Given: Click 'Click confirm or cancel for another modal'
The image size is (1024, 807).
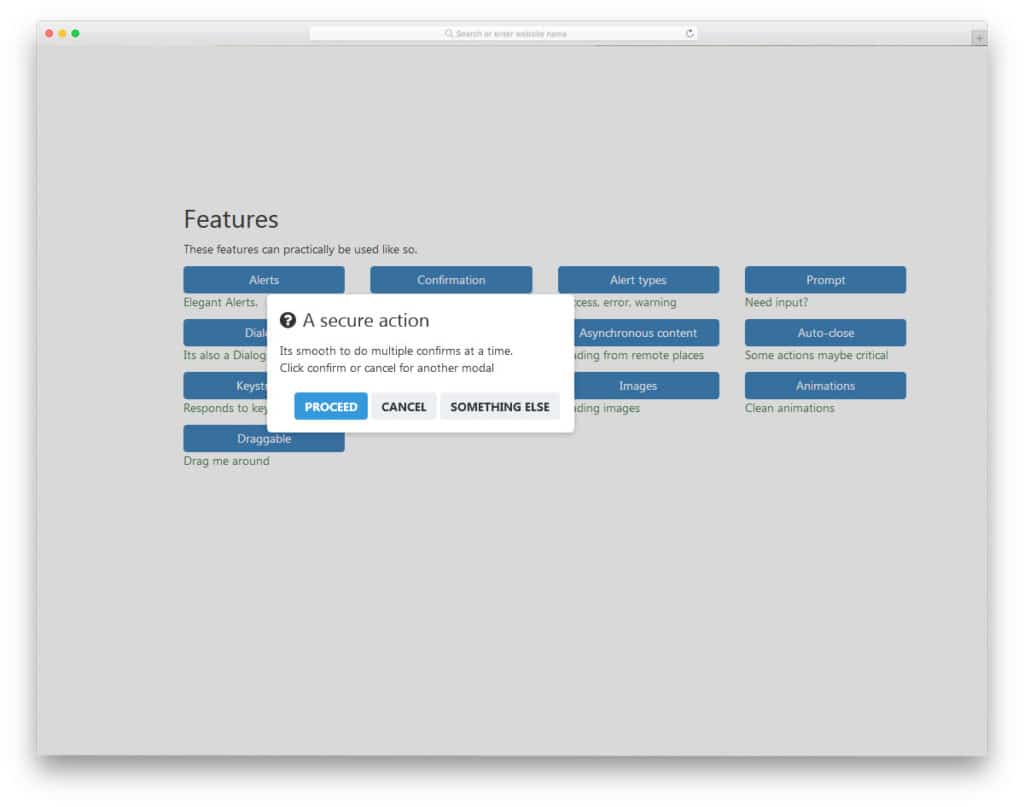Looking at the screenshot, I should [387, 368].
